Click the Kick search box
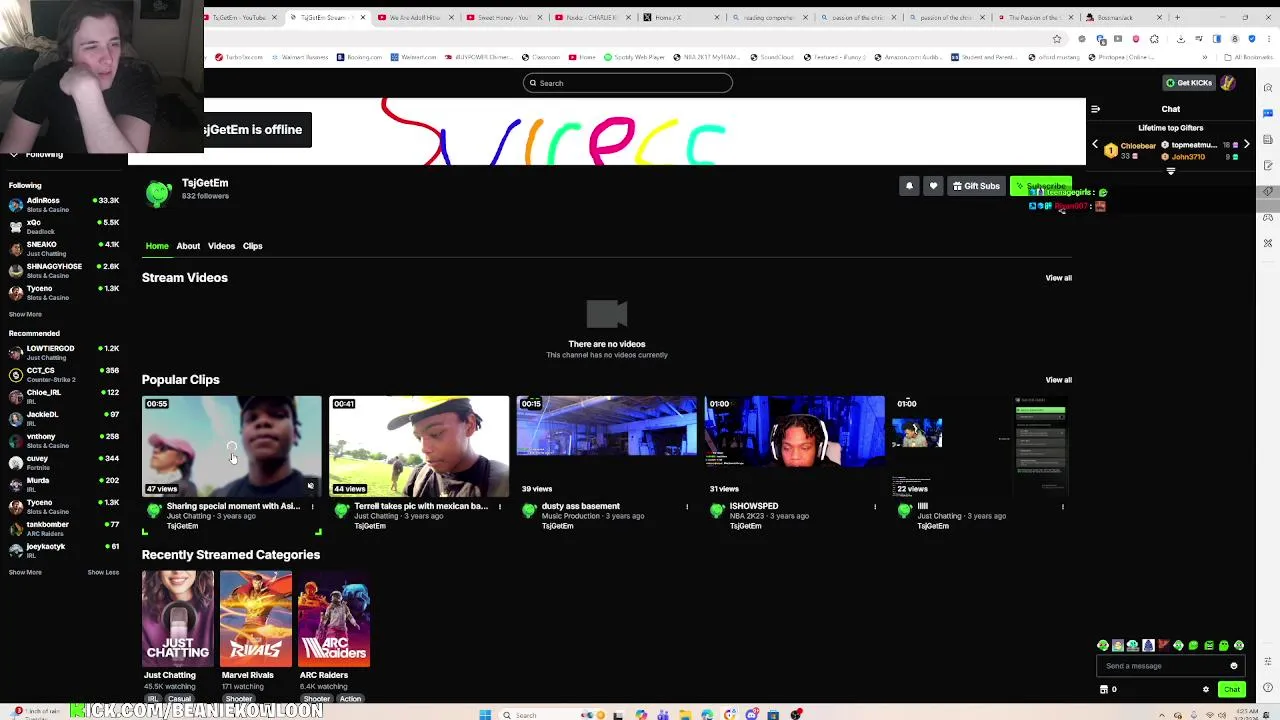The width and height of the screenshot is (1280, 720). pyautogui.click(x=627, y=83)
